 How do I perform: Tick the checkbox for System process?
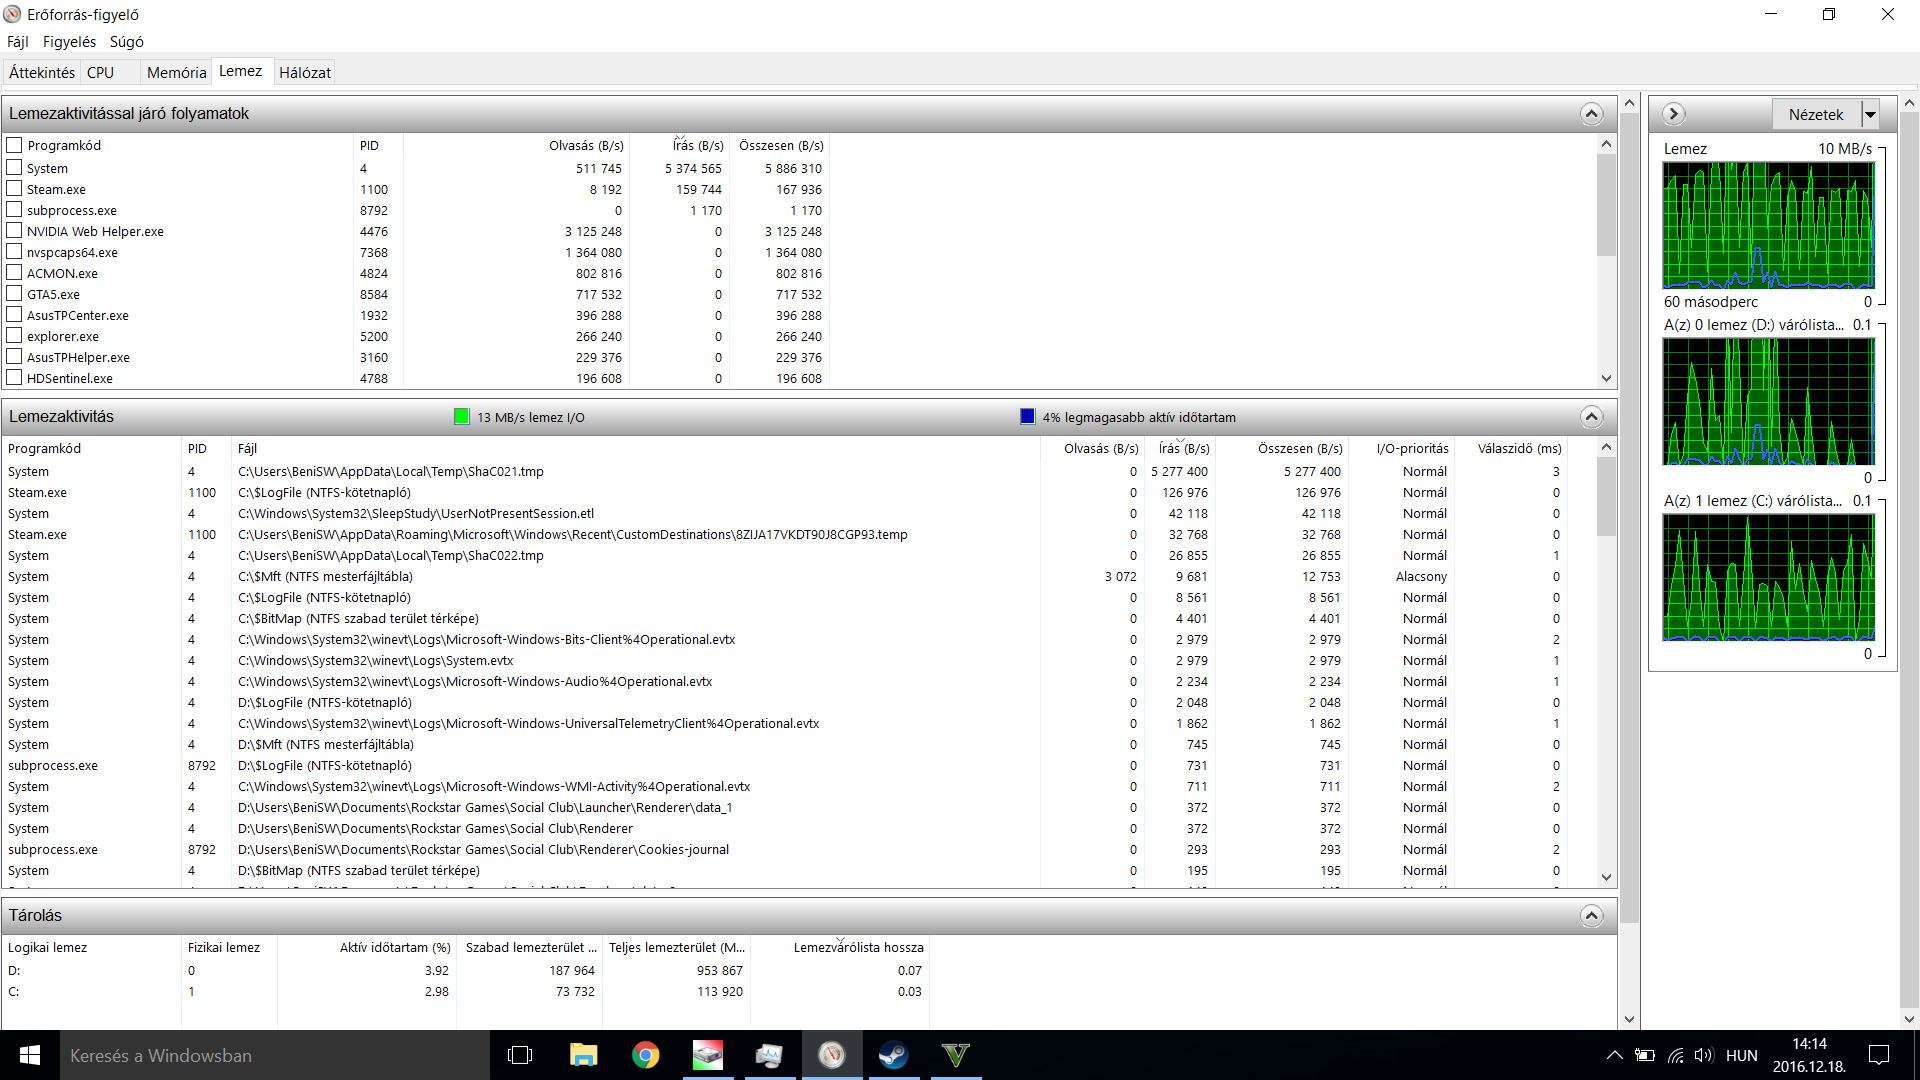[14, 167]
